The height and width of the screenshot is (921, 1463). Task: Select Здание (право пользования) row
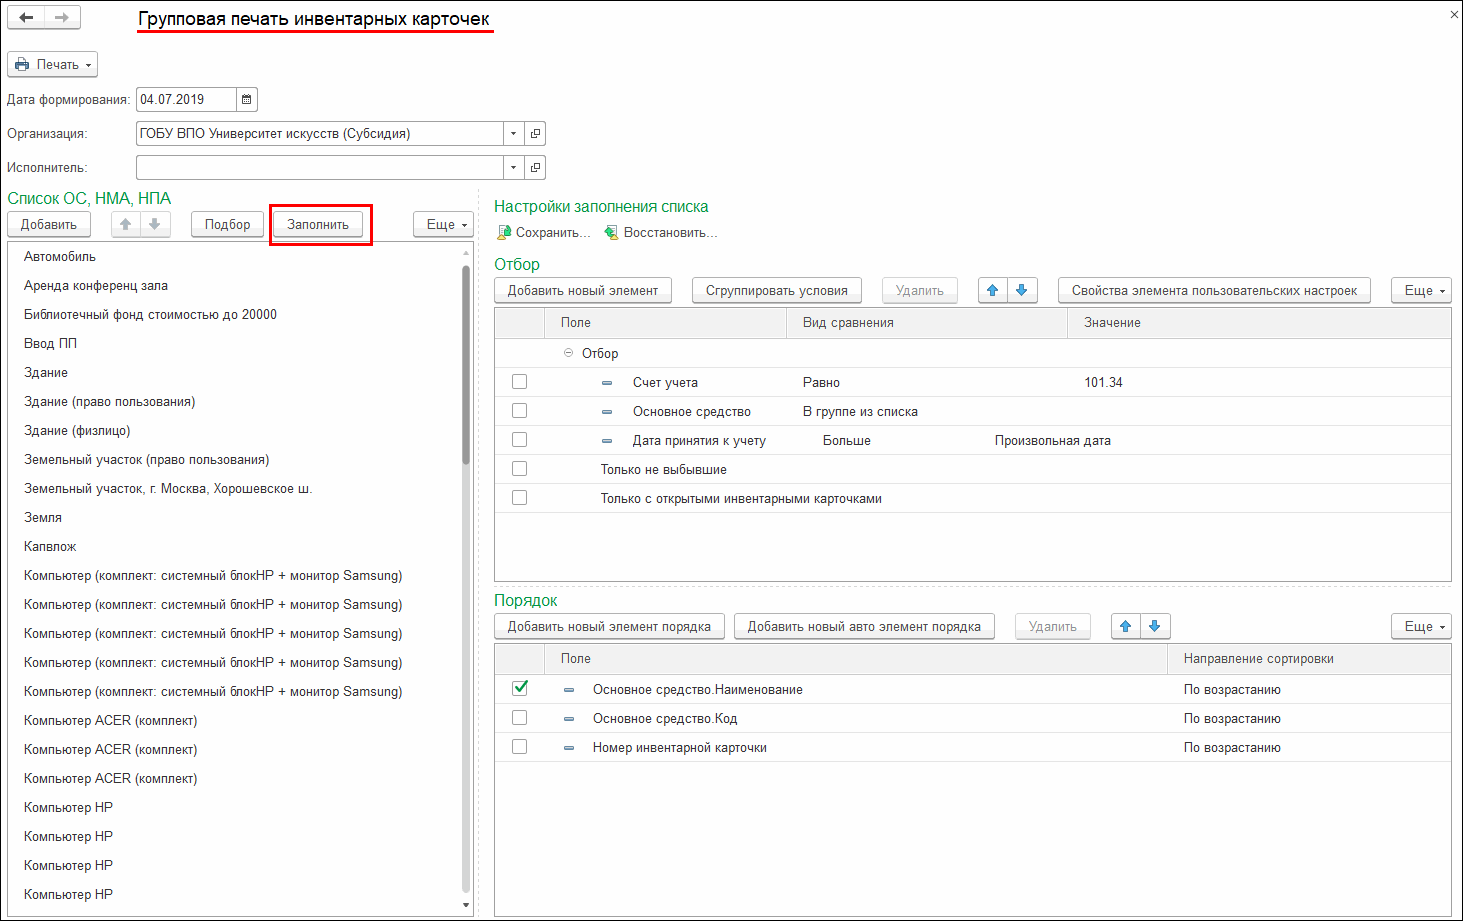[234, 401]
